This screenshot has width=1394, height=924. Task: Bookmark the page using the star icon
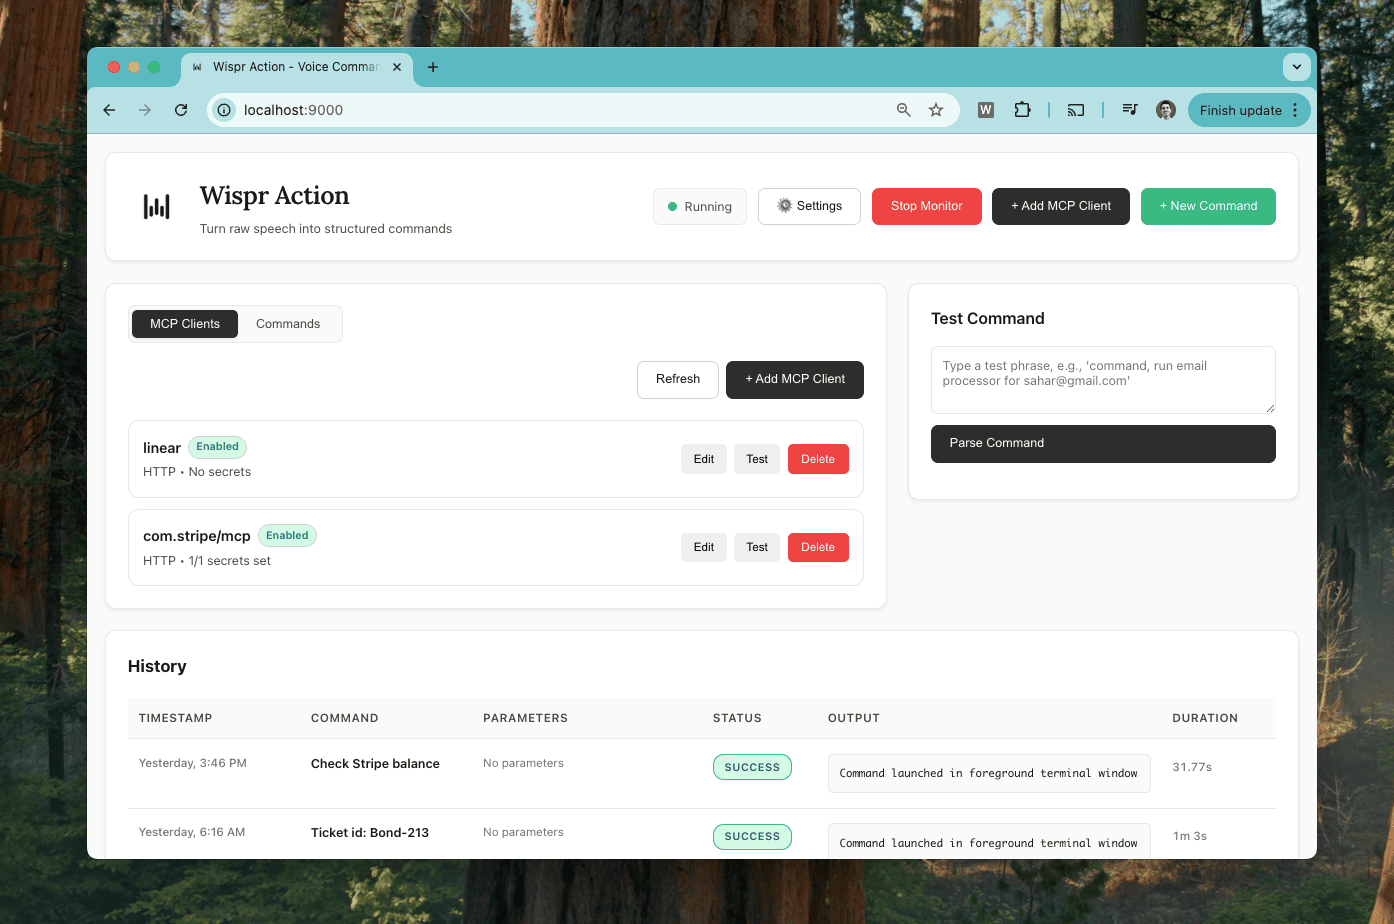point(936,110)
